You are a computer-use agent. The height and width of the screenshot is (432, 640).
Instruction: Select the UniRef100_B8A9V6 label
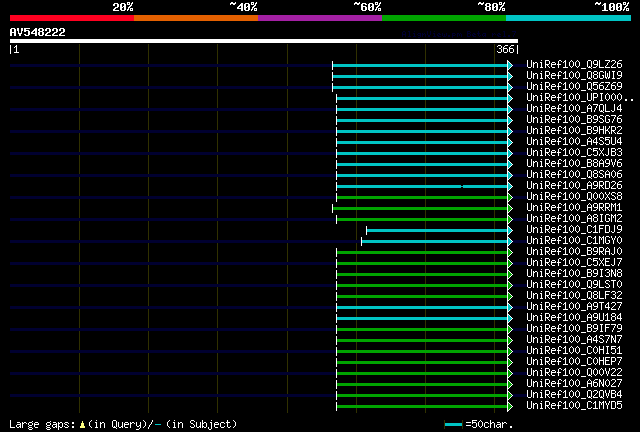click(574, 163)
